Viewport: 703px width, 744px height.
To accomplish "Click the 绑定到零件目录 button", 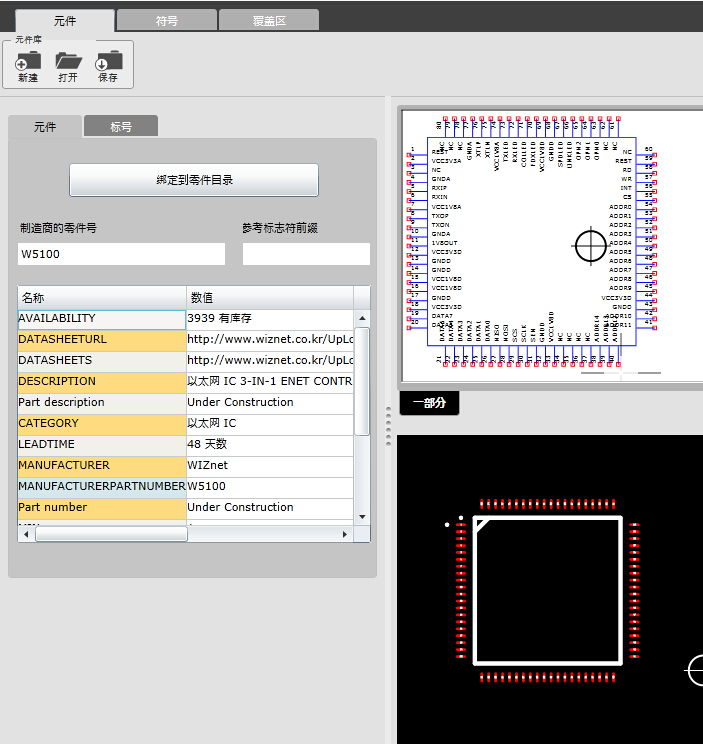I will click(194, 180).
